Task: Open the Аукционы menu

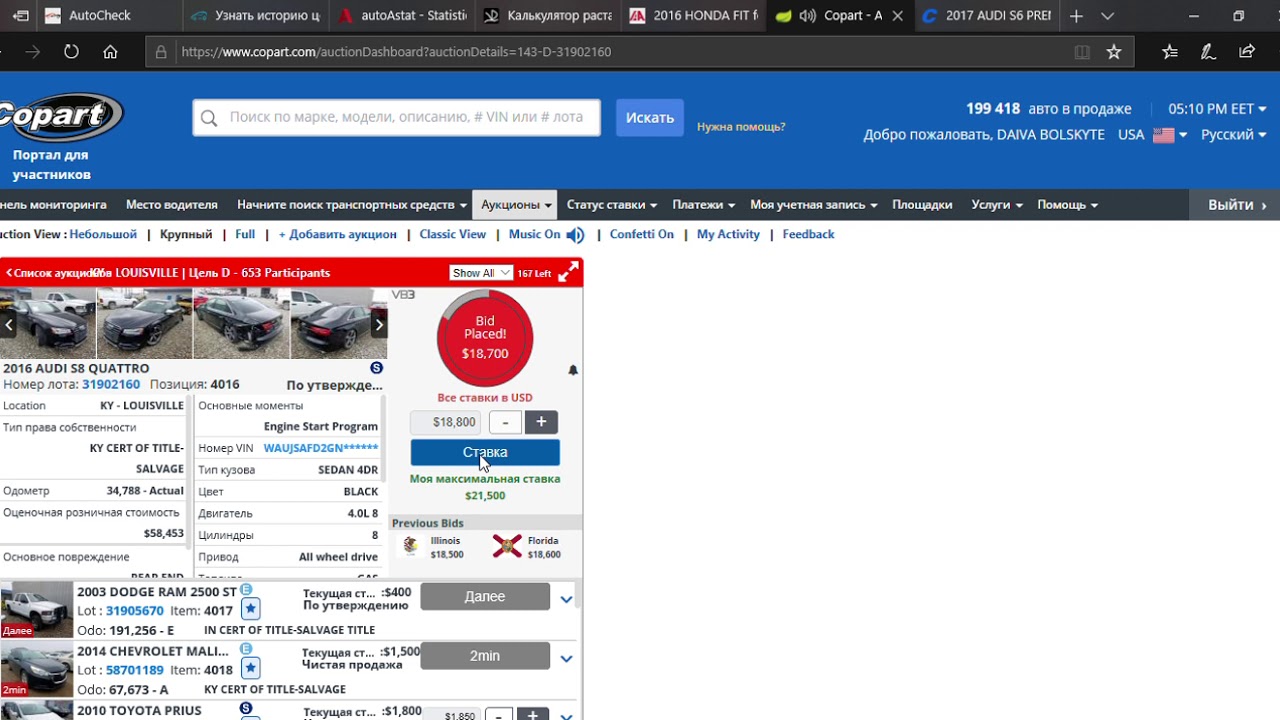Action: [x=515, y=205]
